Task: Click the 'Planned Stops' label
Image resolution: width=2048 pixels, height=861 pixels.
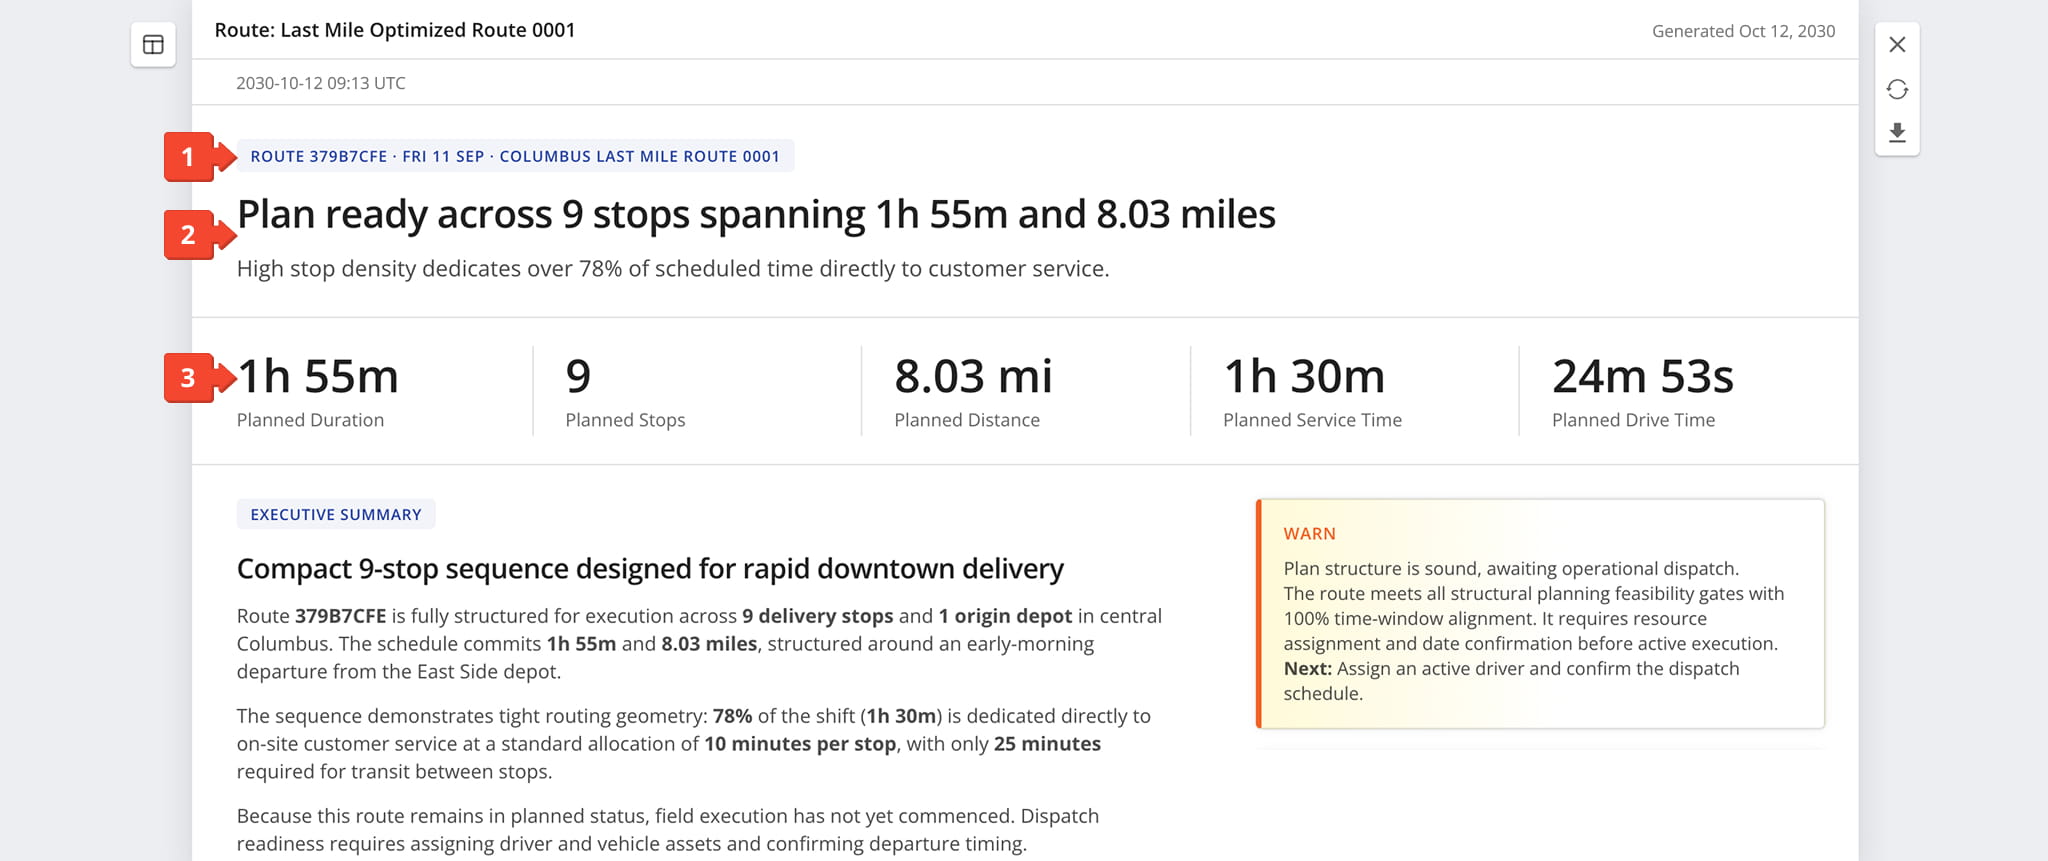Action: (625, 420)
